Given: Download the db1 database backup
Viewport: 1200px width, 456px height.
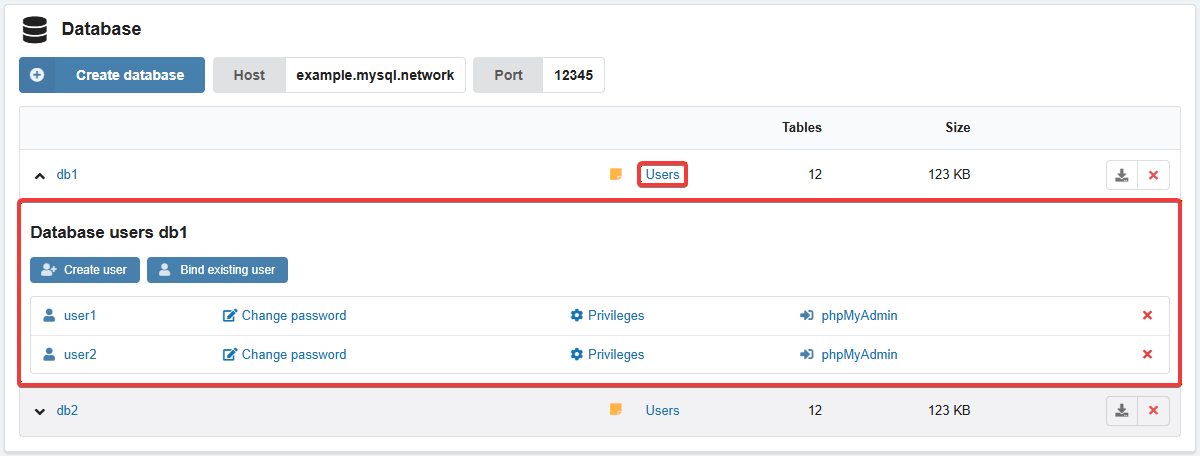Looking at the screenshot, I should click(1122, 175).
